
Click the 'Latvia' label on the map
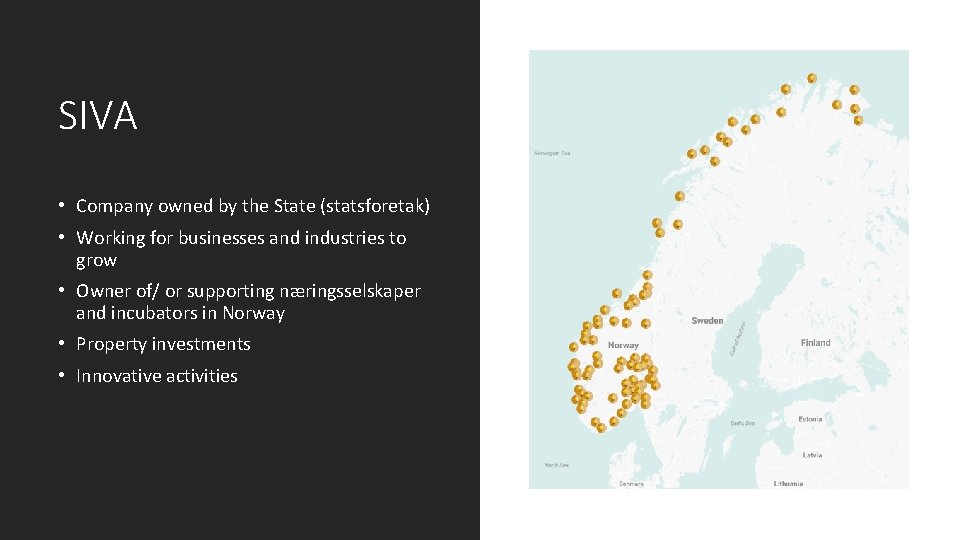pos(812,456)
